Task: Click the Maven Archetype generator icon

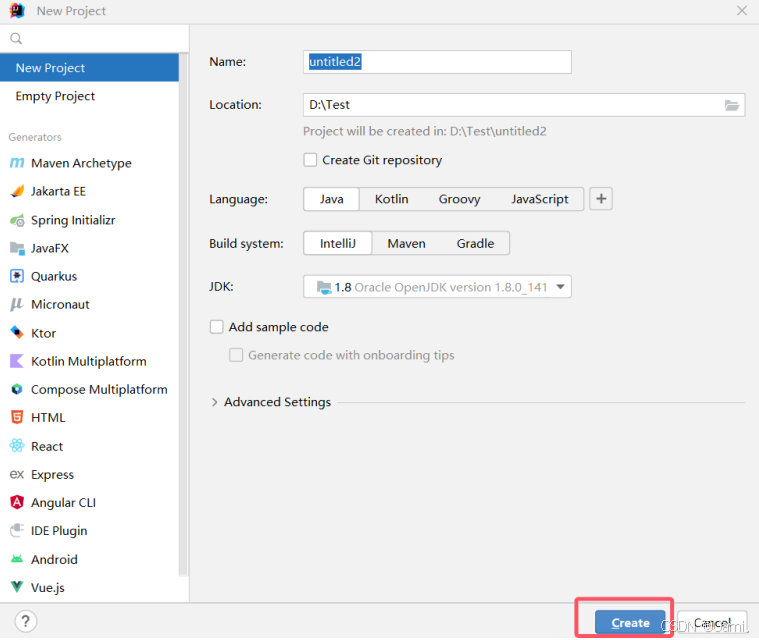Action: (17, 163)
